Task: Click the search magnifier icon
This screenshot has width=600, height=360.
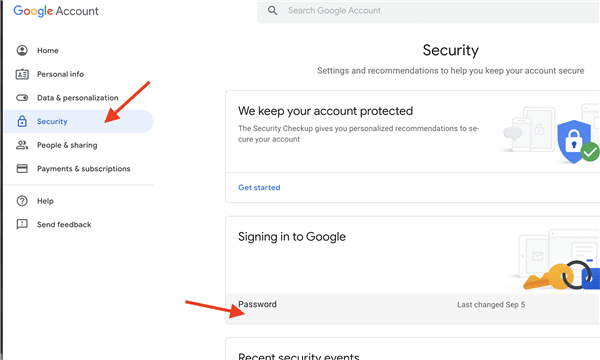Action: point(272,11)
